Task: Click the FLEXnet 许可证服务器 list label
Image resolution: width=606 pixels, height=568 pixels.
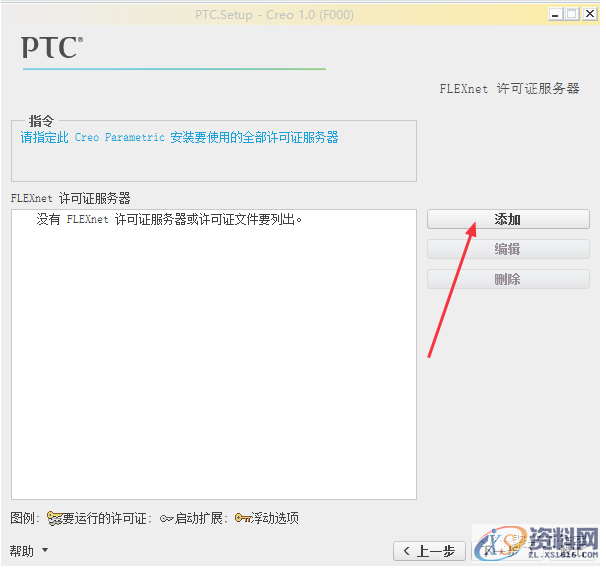Action: point(70,198)
